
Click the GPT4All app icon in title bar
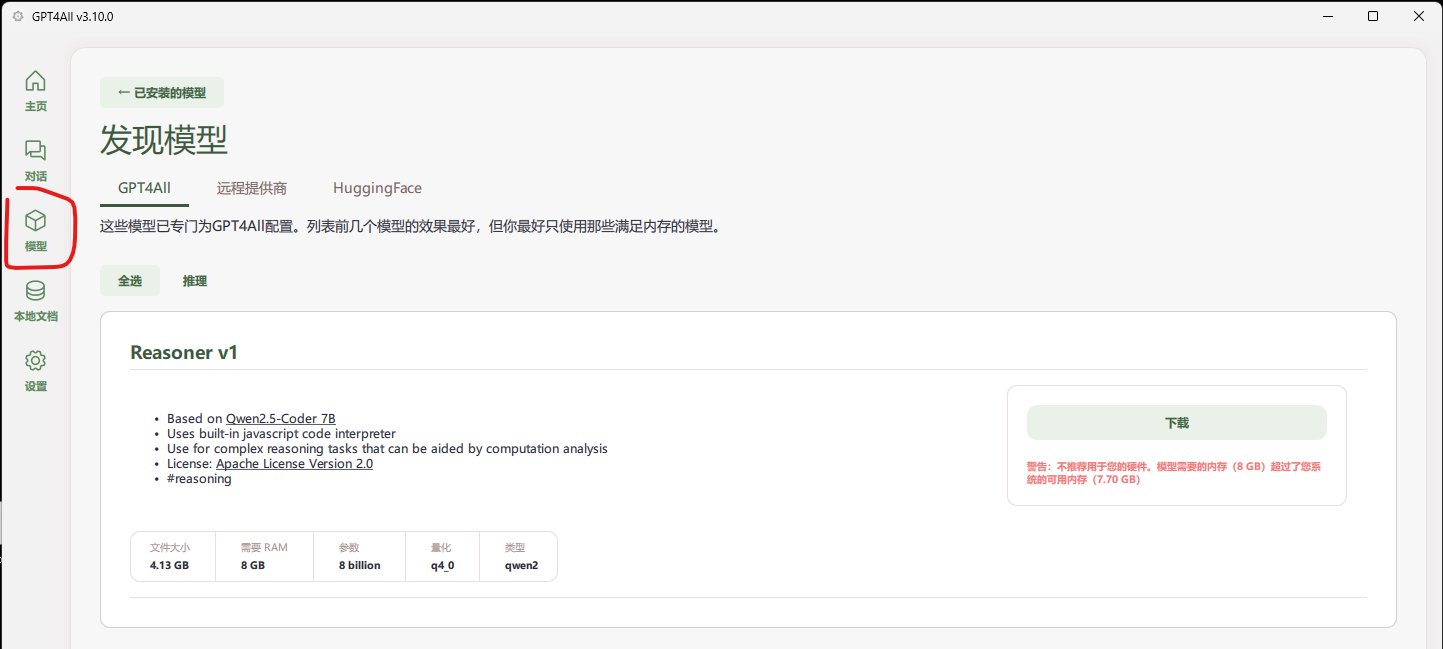(x=18, y=16)
